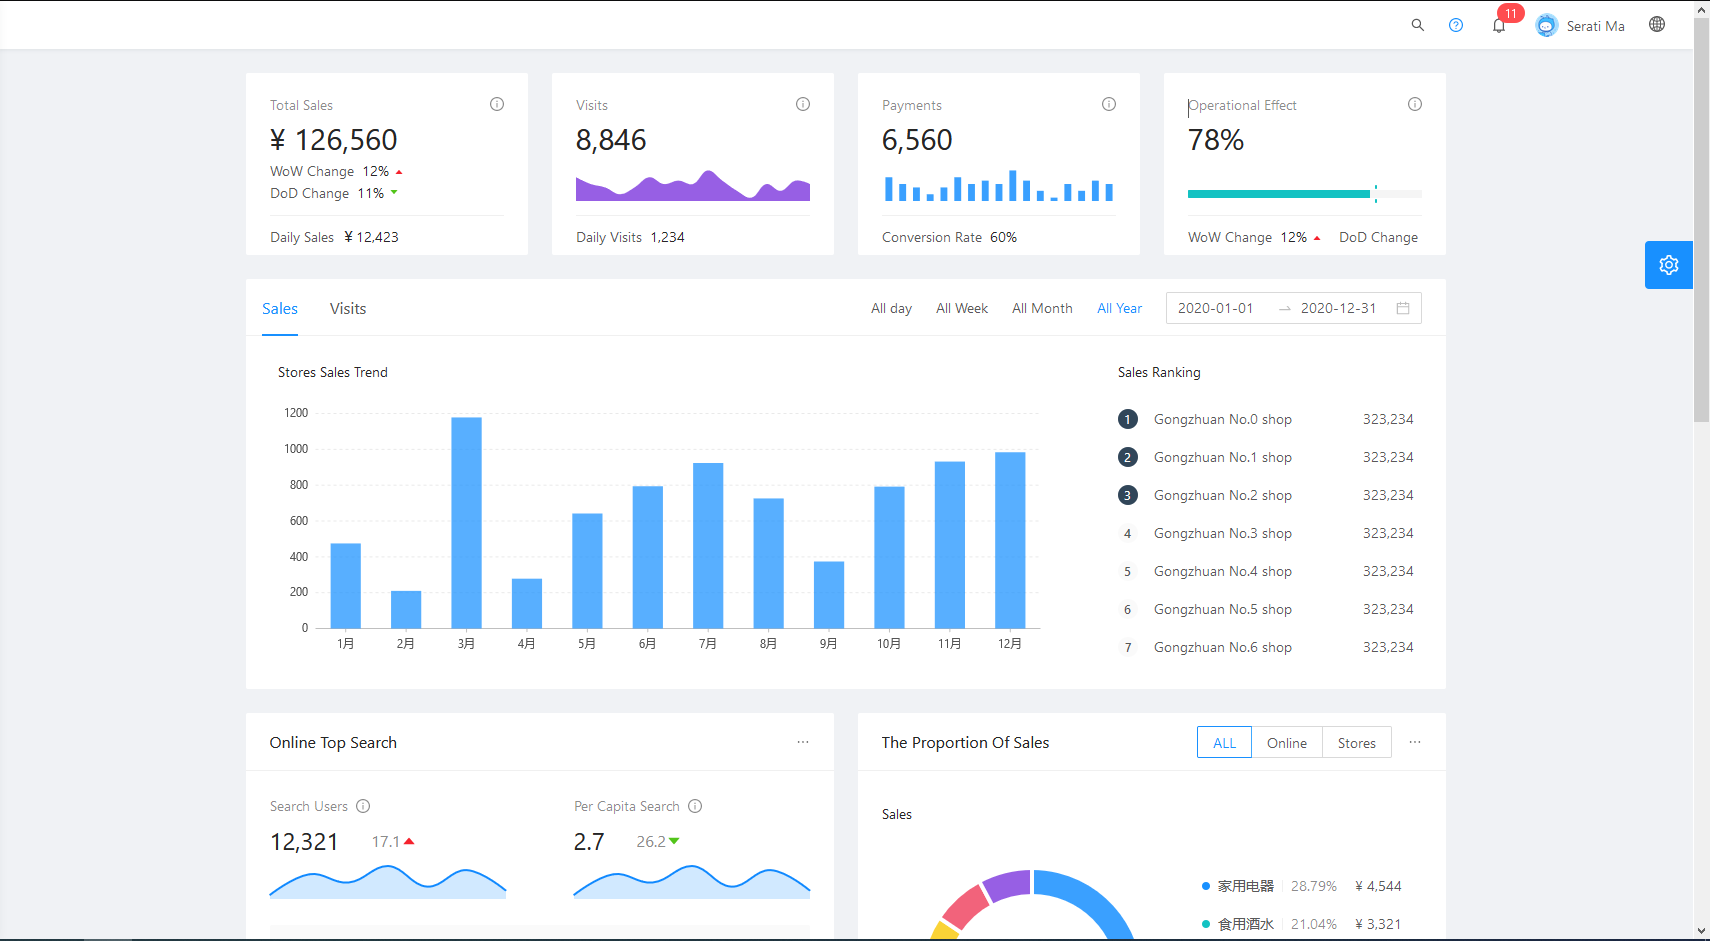Open the date range picker dropdown
Viewport: 1710px width, 941px height.
(1293, 308)
